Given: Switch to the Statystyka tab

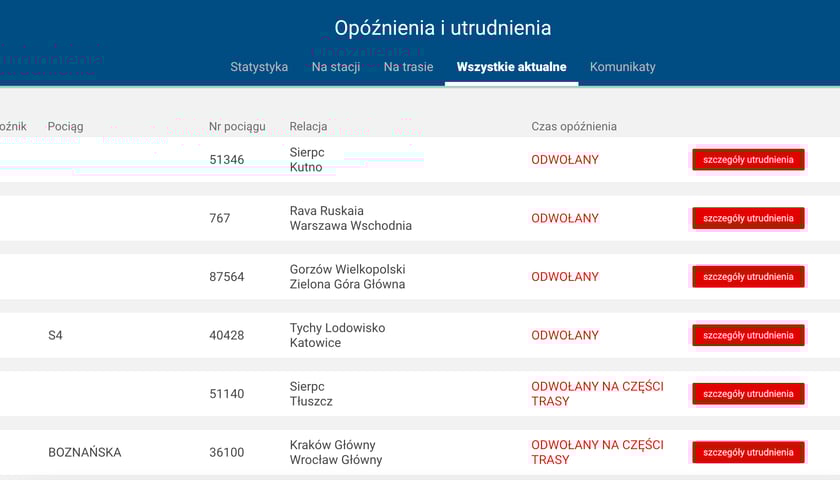Looking at the screenshot, I should click(259, 67).
